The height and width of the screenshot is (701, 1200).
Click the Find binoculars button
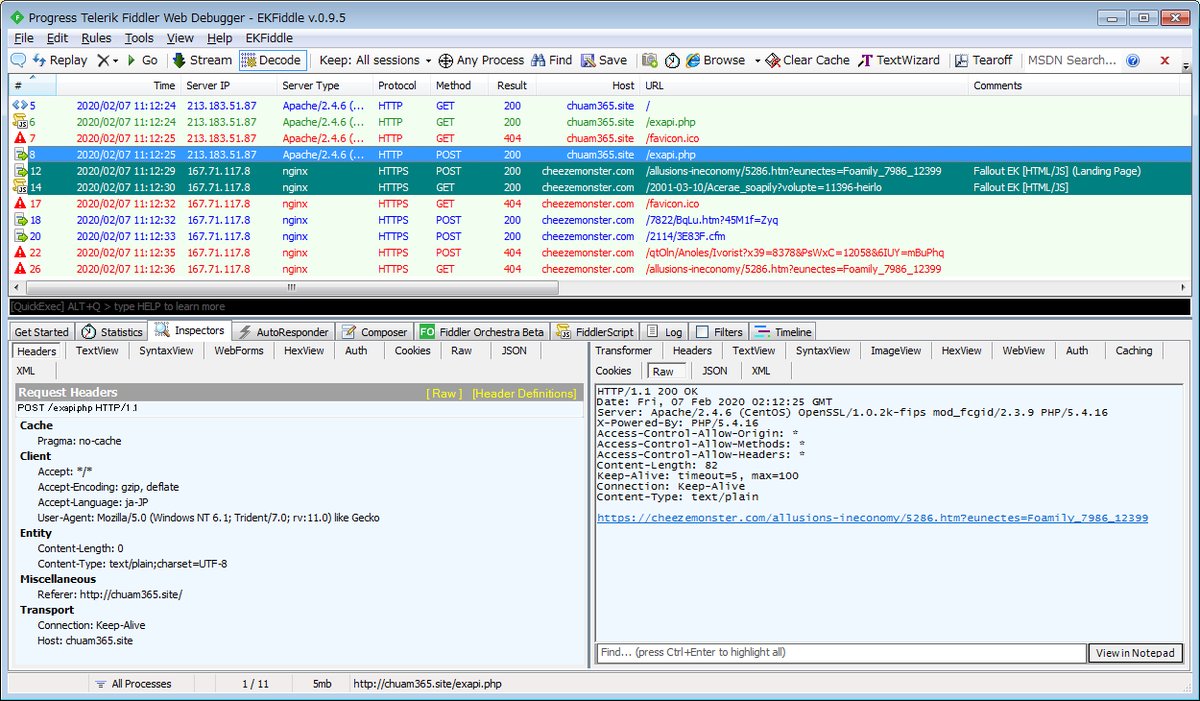[551, 60]
